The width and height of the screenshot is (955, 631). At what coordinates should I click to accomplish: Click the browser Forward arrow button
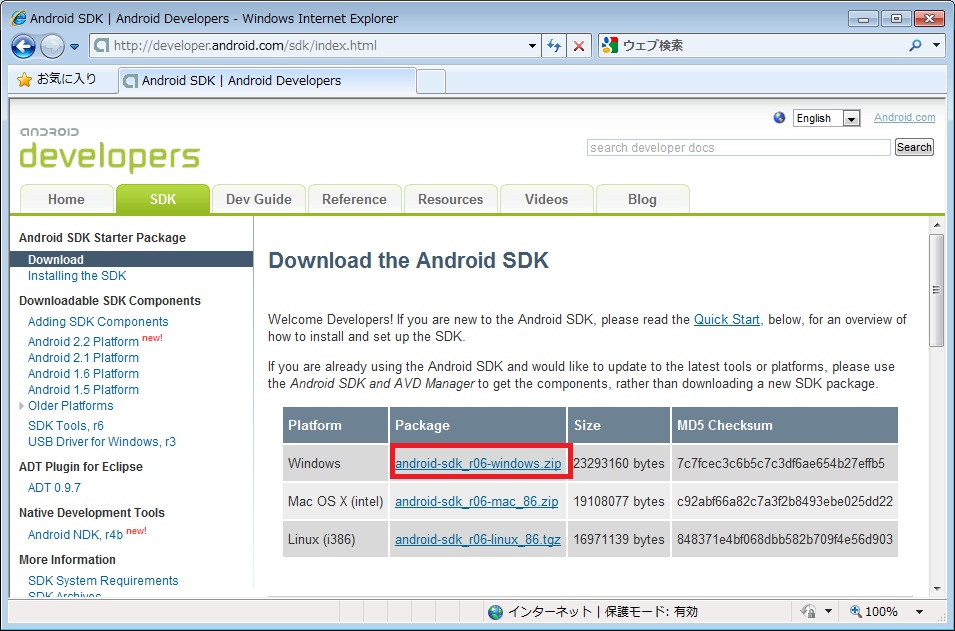tap(52, 46)
